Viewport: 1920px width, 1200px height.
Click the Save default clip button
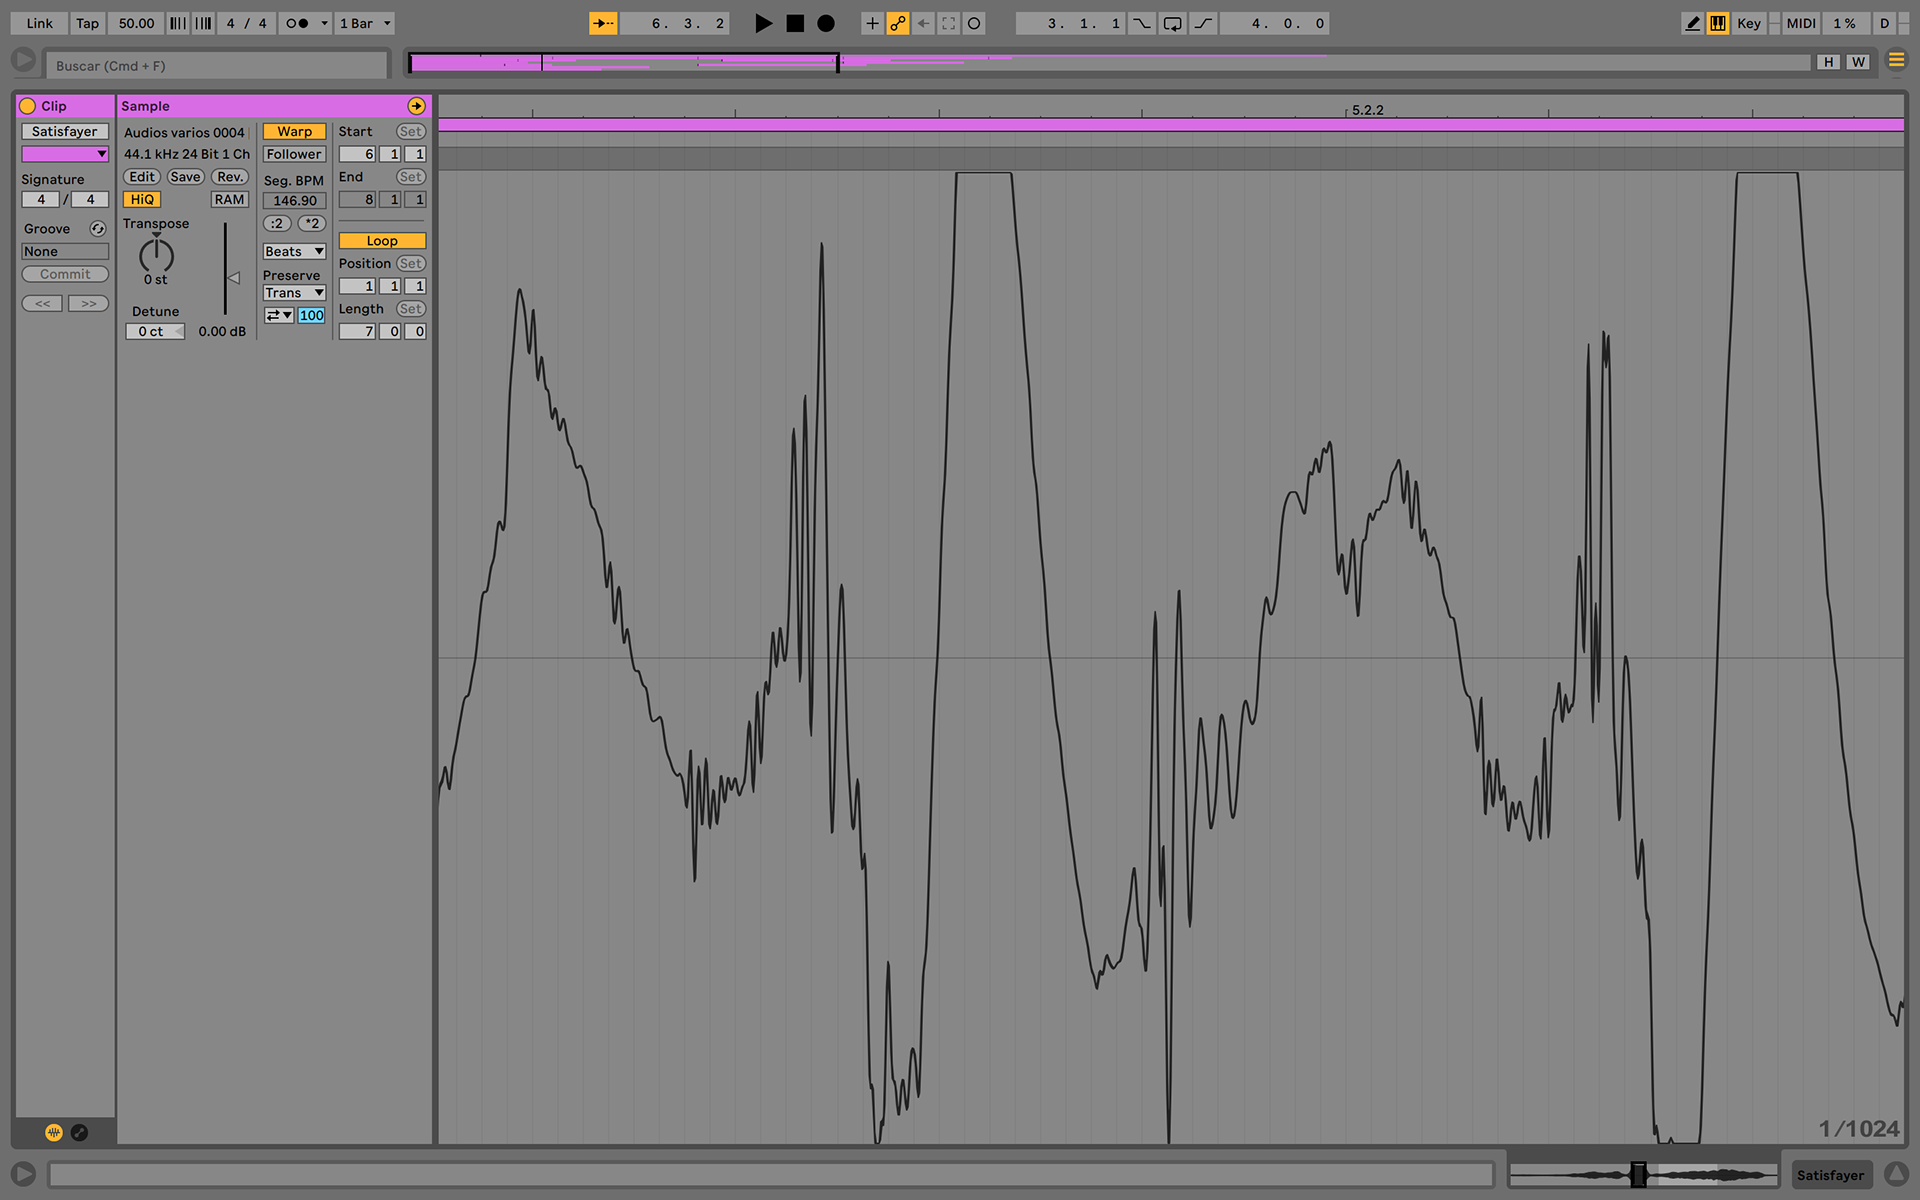185,177
